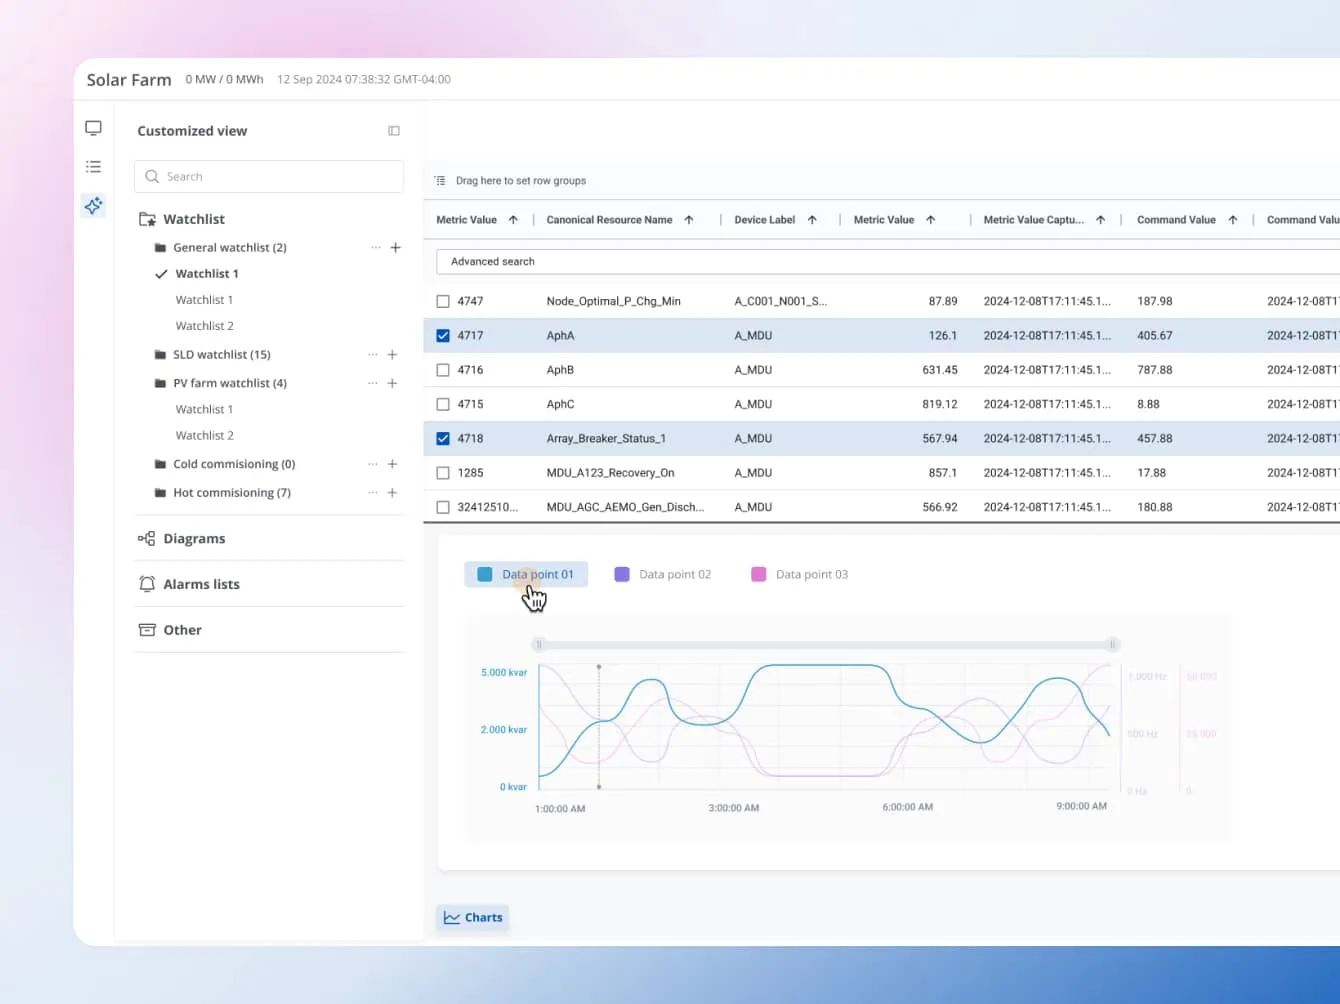
Task: Collapse the Customized view side panel icon
Action: 394,131
